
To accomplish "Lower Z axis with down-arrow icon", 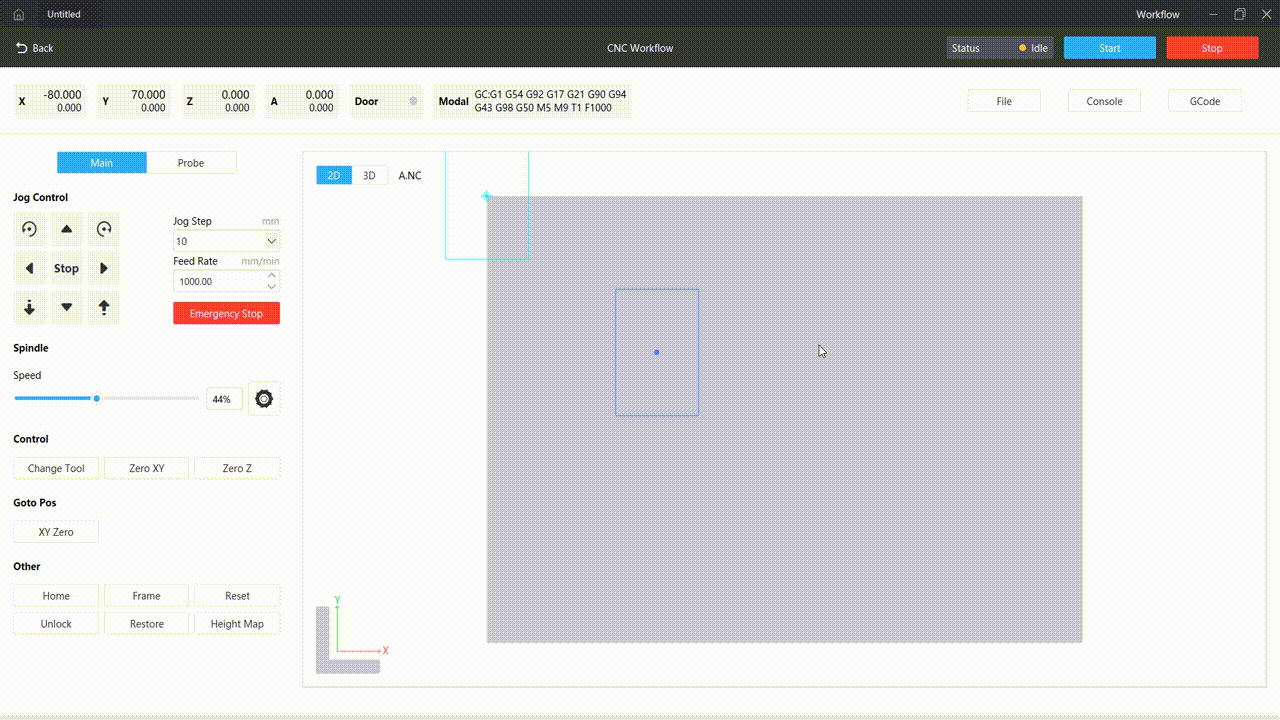I will (x=29, y=307).
